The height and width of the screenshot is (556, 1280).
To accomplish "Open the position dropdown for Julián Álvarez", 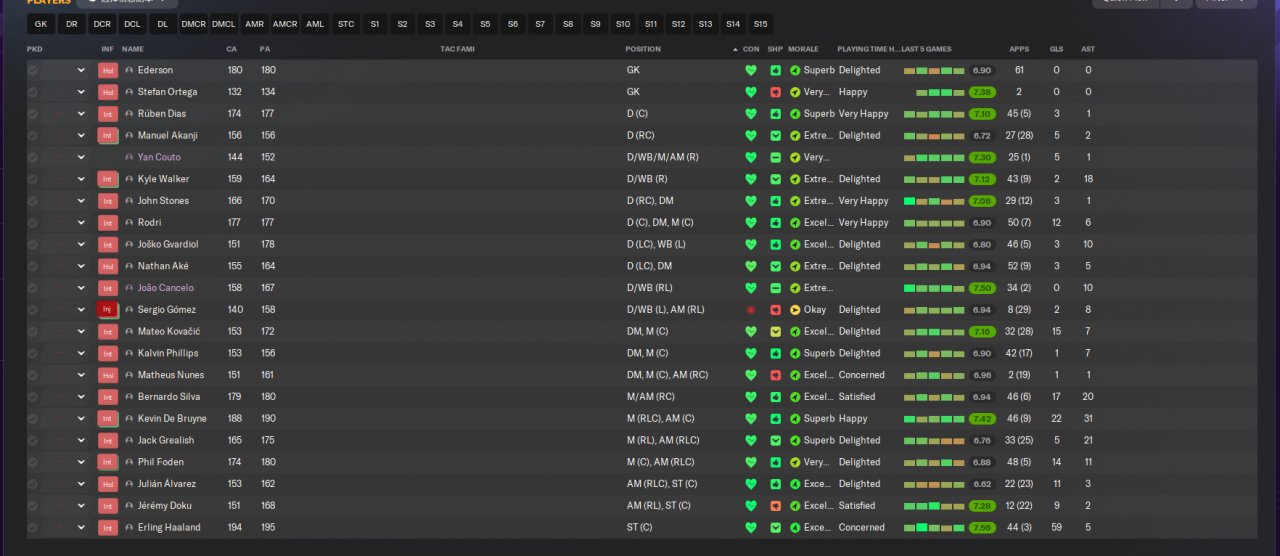I will [81, 484].
